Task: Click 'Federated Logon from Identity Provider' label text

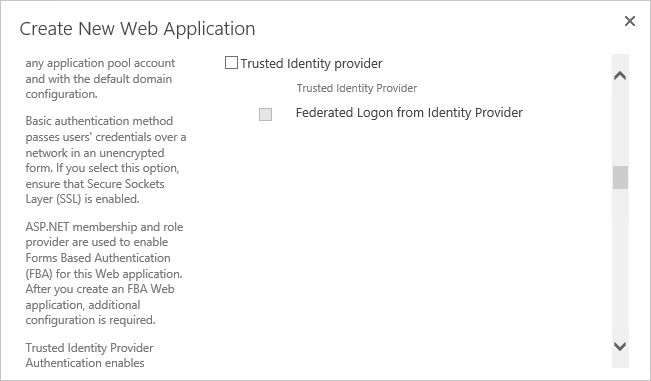Action: tap(409, 112)
